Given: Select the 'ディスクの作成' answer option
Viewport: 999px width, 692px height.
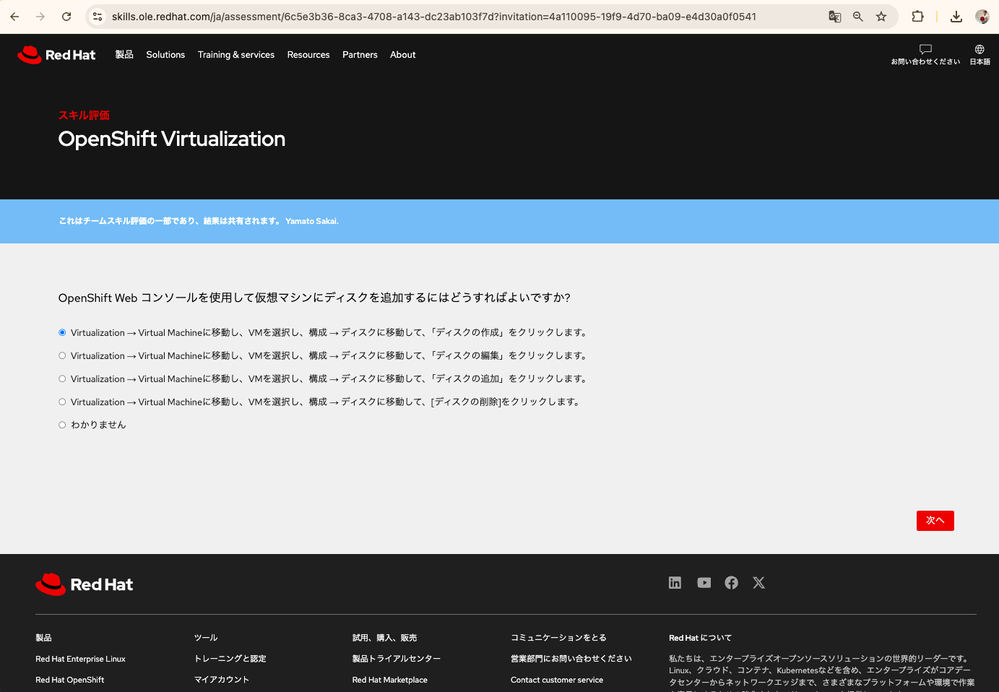Looking at the screenshot, I should coord(62,333).
